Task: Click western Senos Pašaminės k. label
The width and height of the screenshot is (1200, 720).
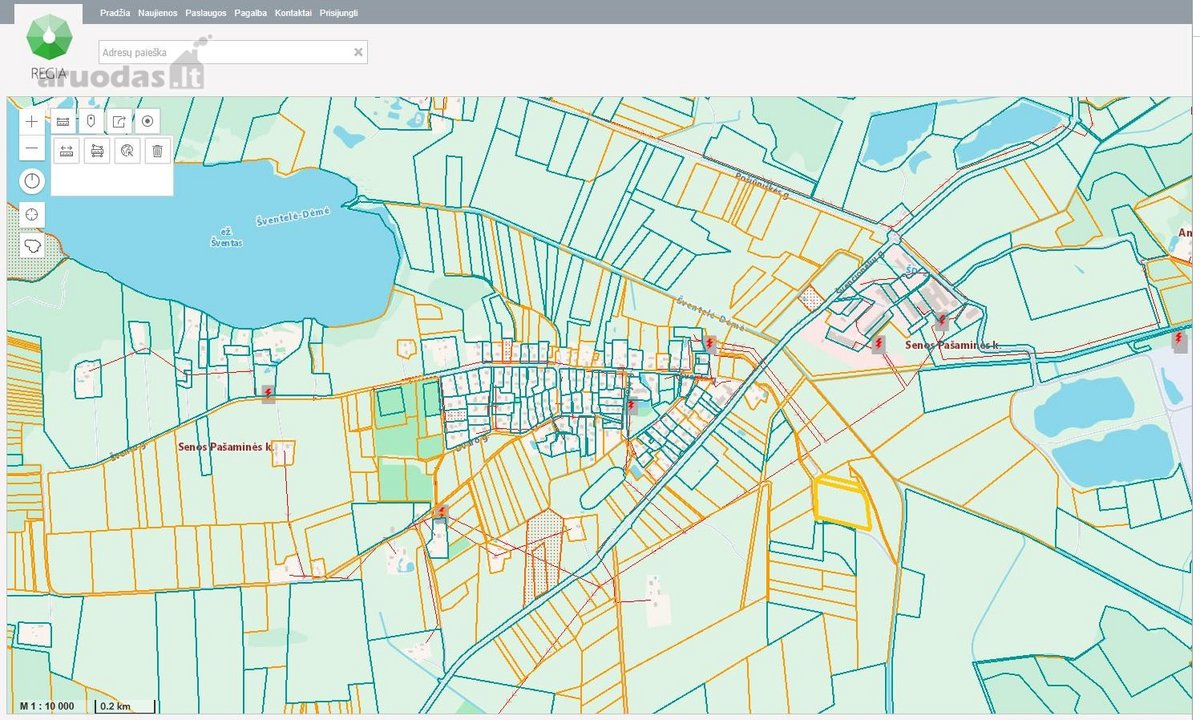Action: pyautogui.click(x=226, y=447)
